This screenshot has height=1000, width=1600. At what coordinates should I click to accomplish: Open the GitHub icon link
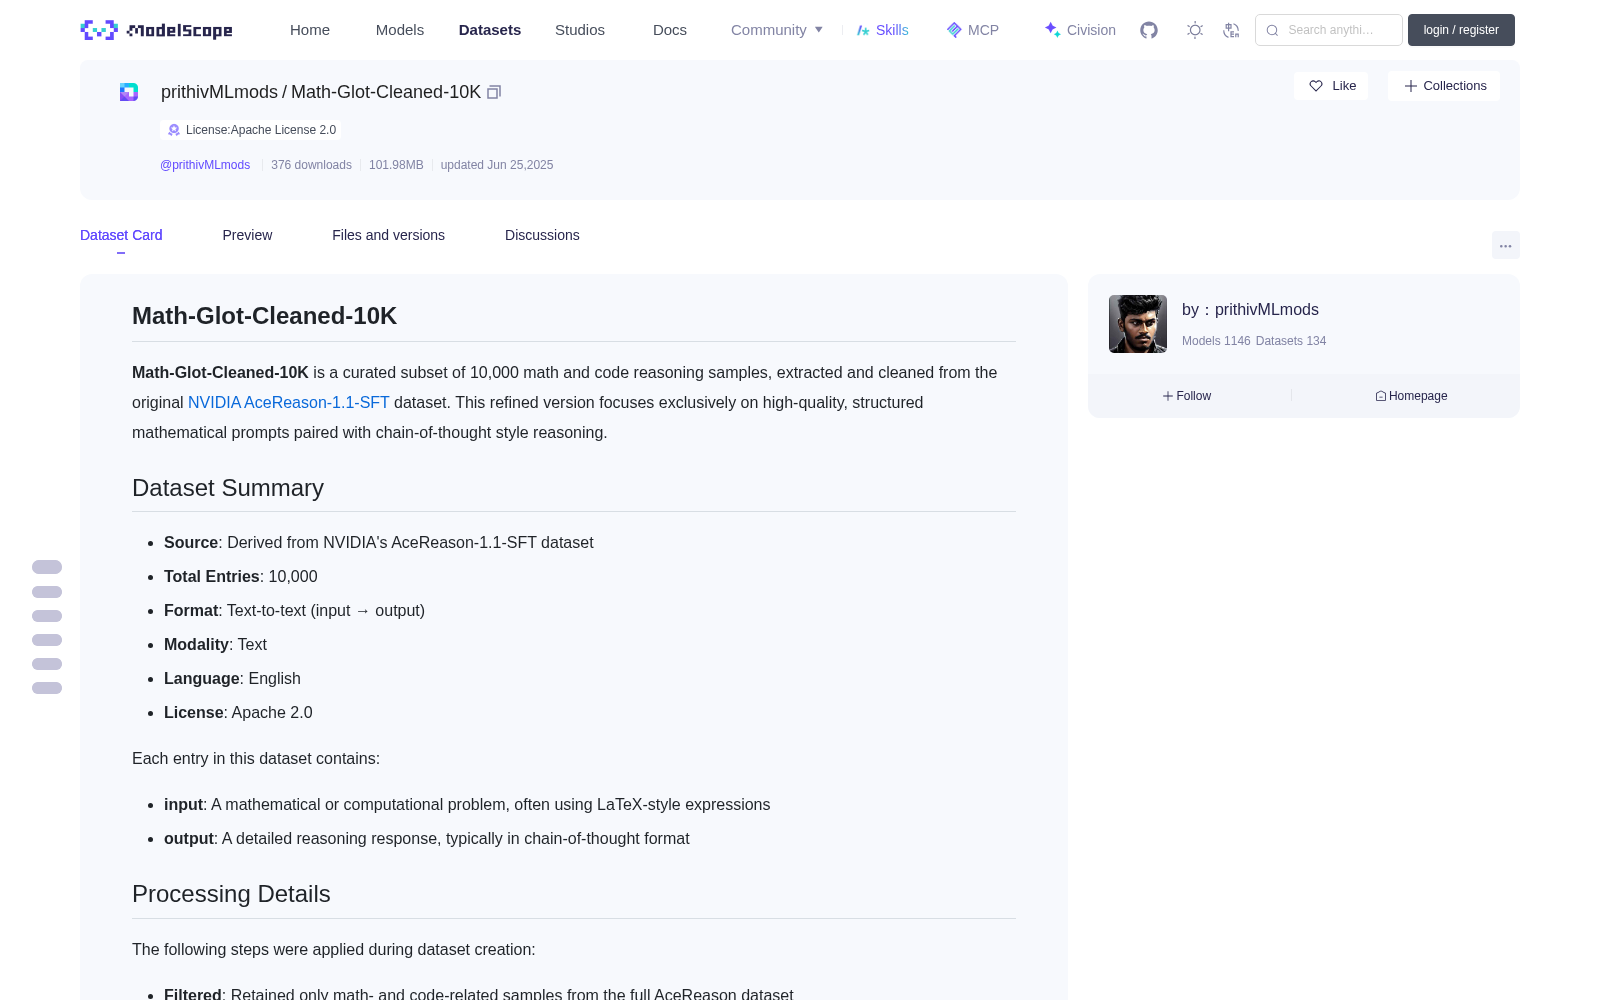point(1149,30)
